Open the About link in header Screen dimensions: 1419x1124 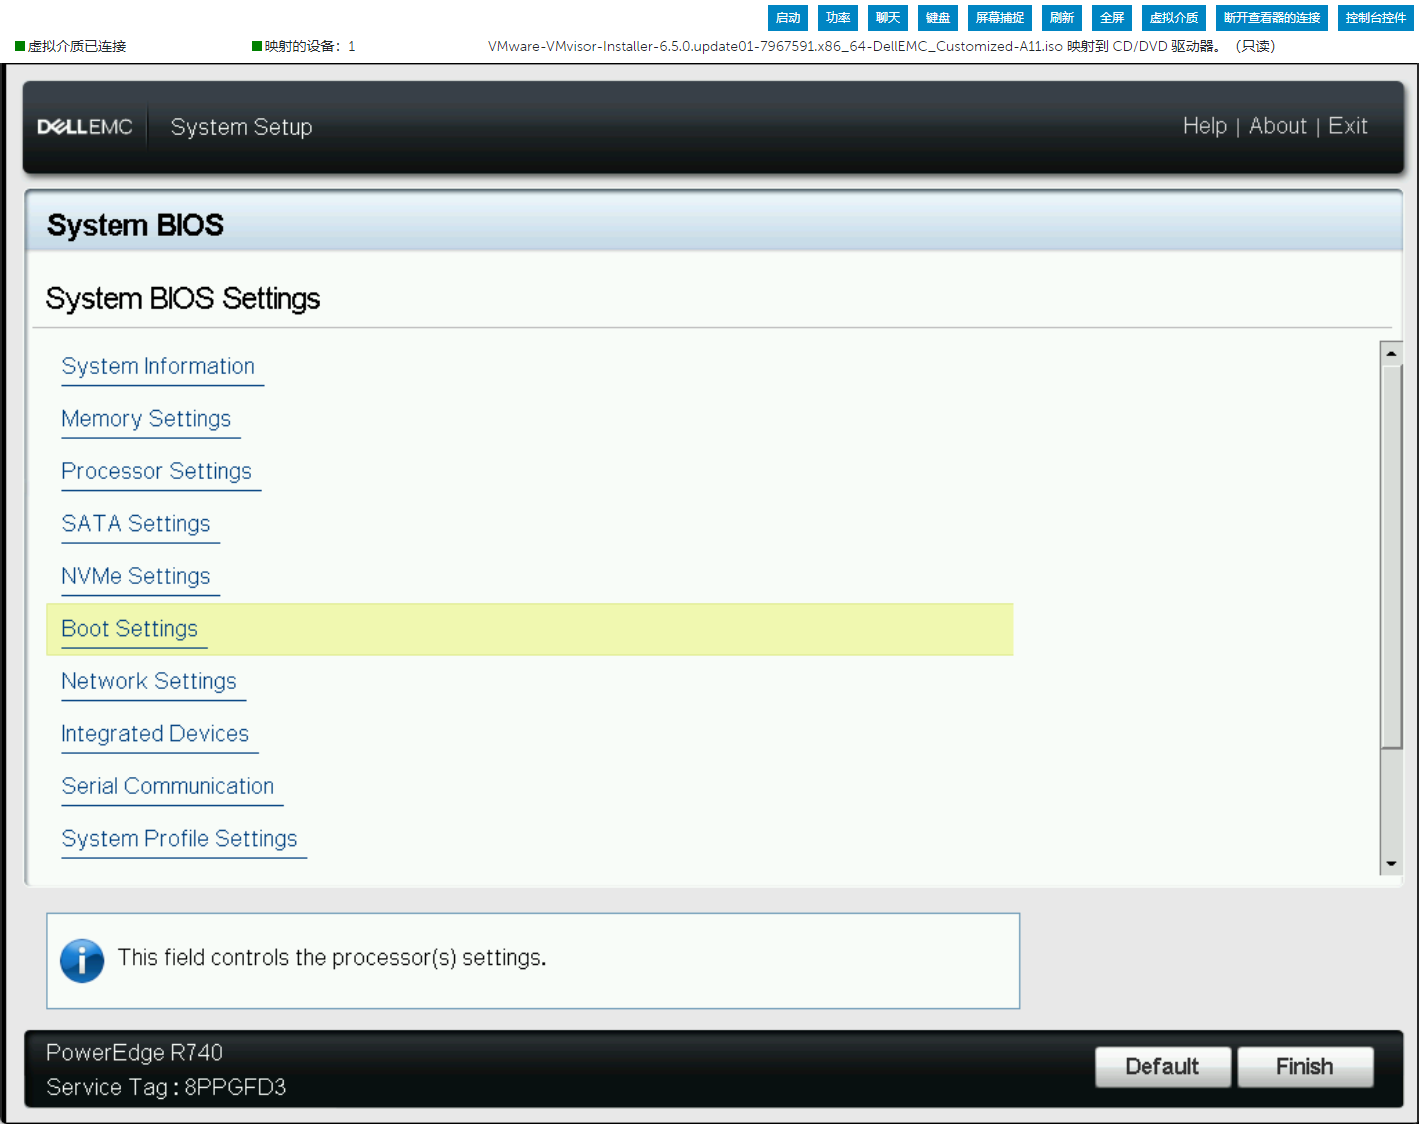coord(1278,126)
